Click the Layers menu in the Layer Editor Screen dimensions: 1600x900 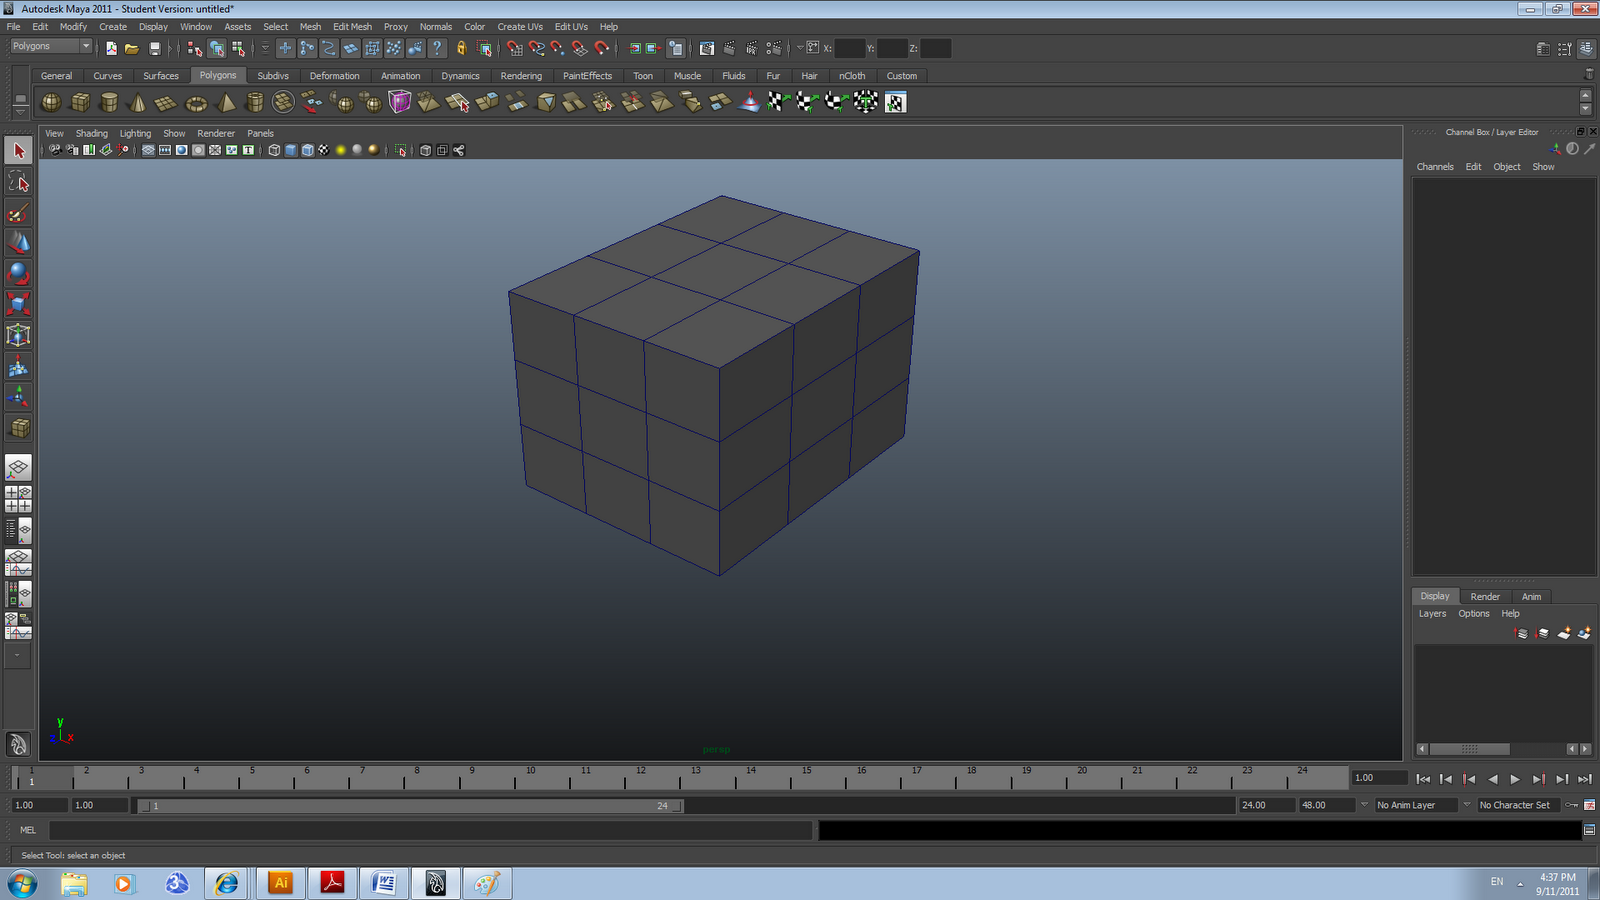[x=1431, y=613]
